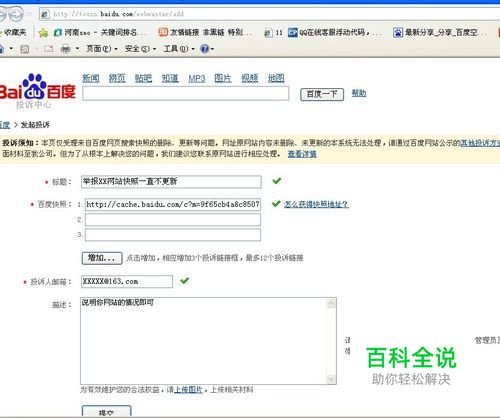Open the 河南seo 关键词排名 bookmark
The image size is (500, 418).
point(100,32)
